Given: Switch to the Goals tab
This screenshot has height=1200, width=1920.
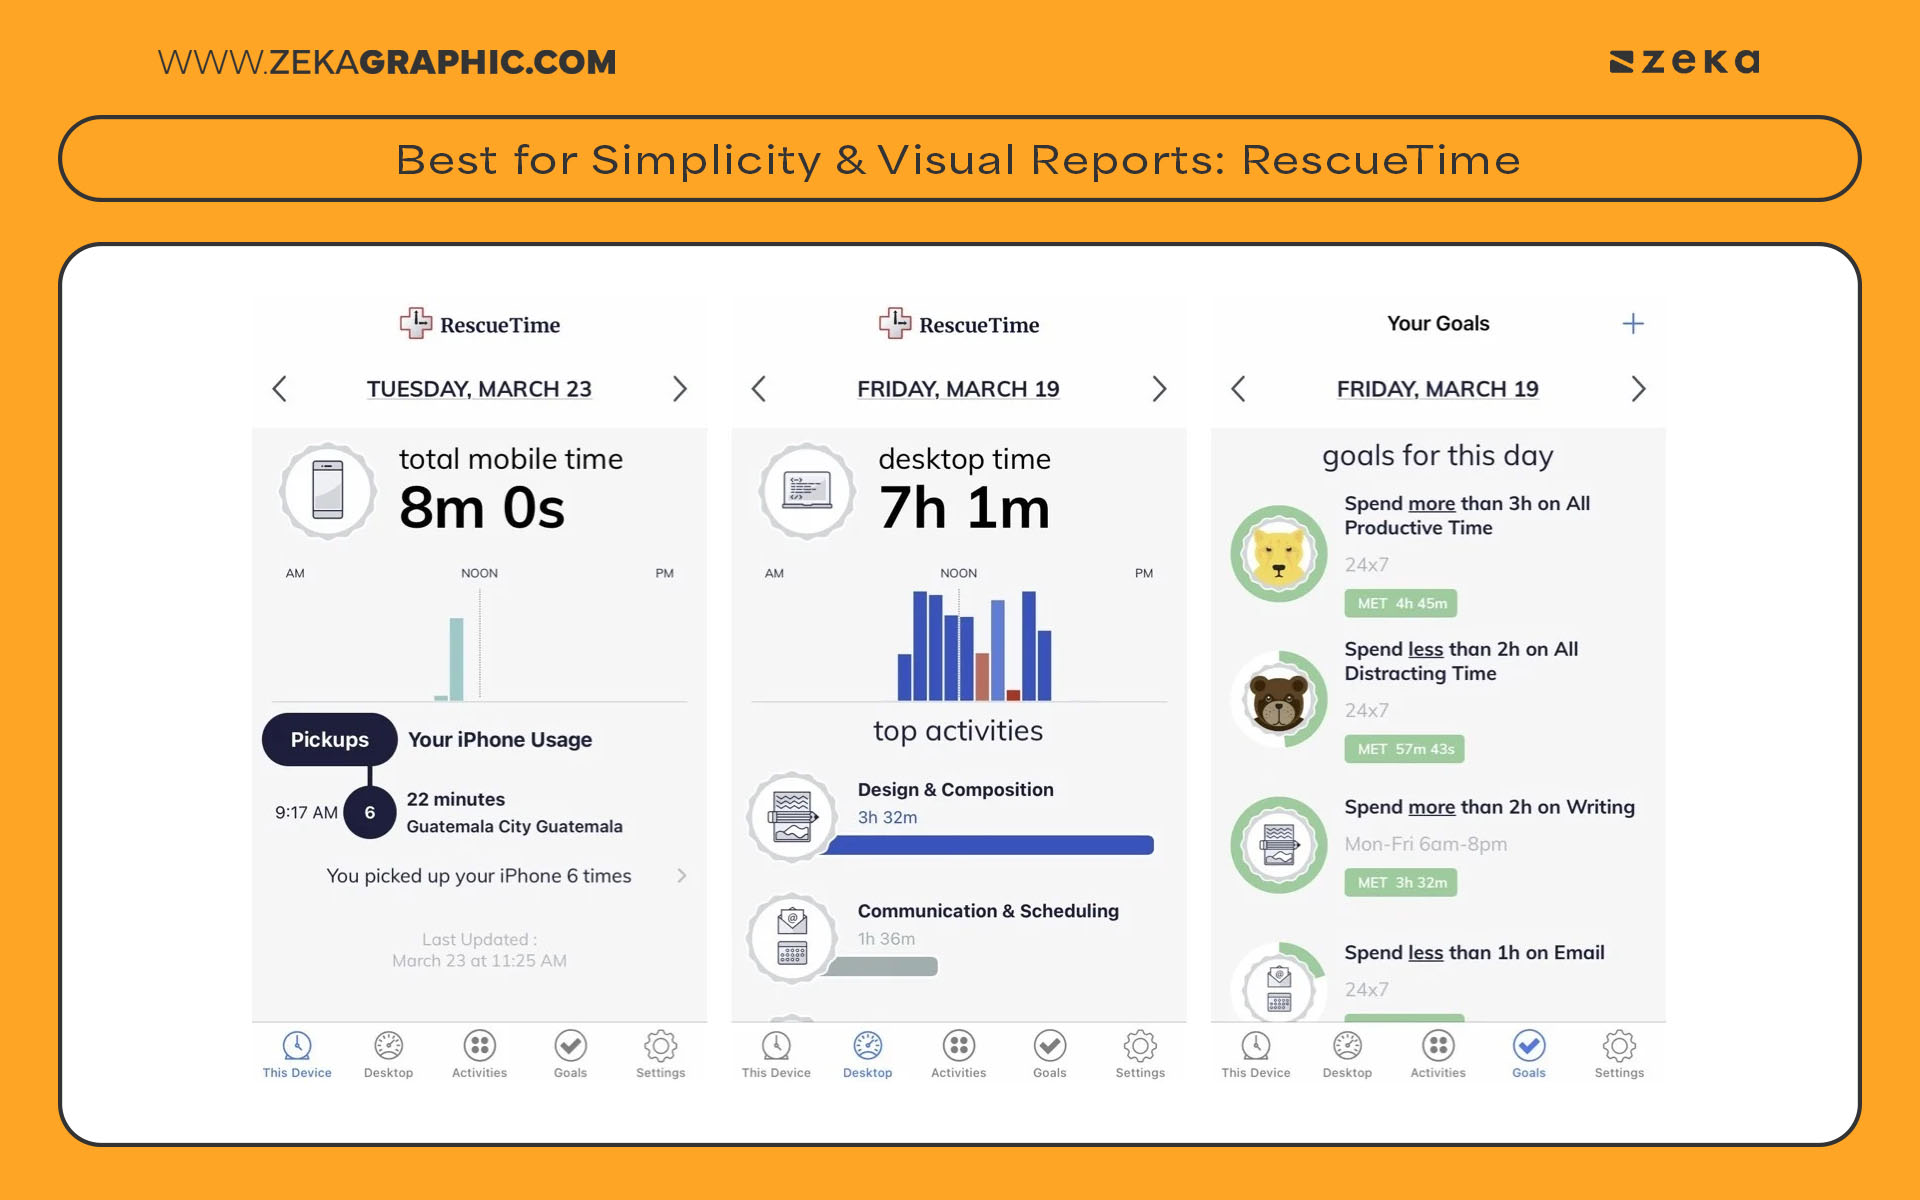Looking at the screenshot, I should coord(1527,1045).
